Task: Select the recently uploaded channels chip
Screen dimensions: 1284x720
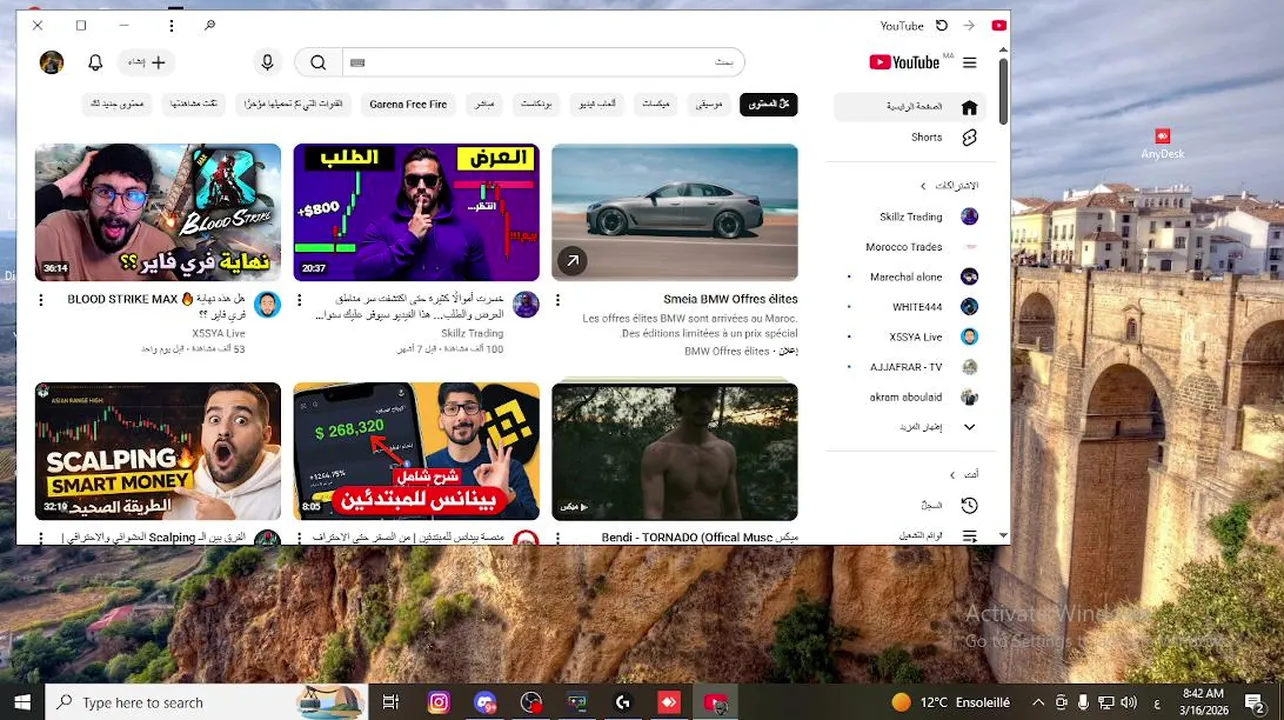Action: tap(294, 104)
